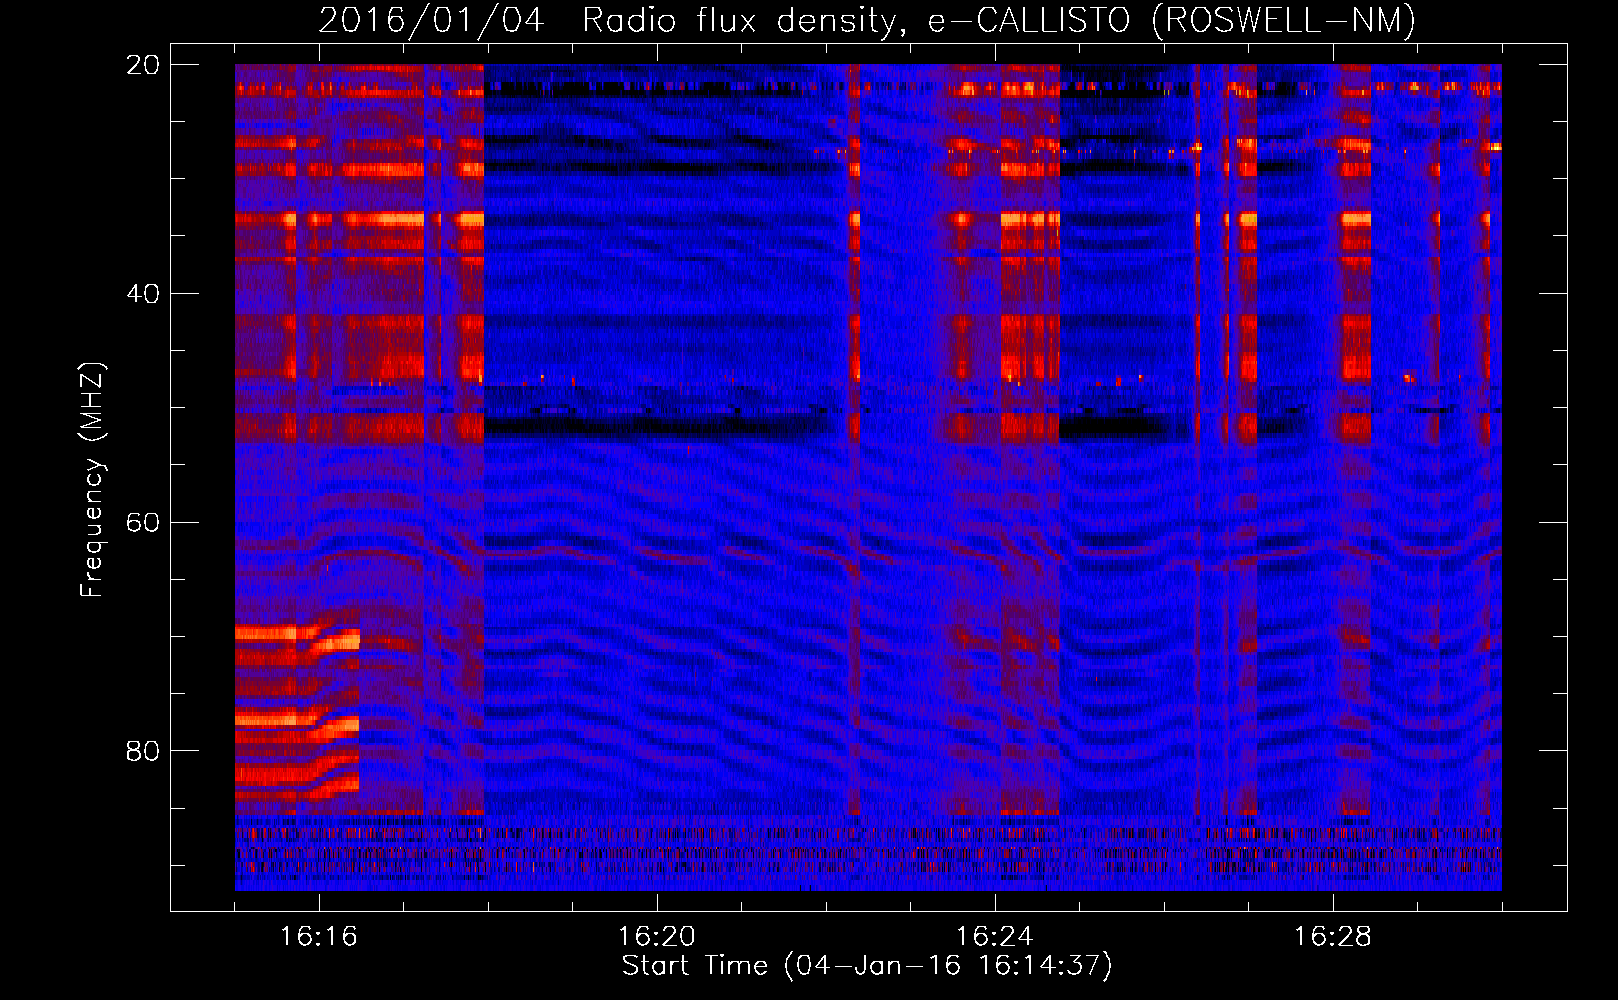Click the plot title '2016/01/04 Radio flux density, e-CALLISTO (ROSWELL-NM)'

(x=867, y=20)
